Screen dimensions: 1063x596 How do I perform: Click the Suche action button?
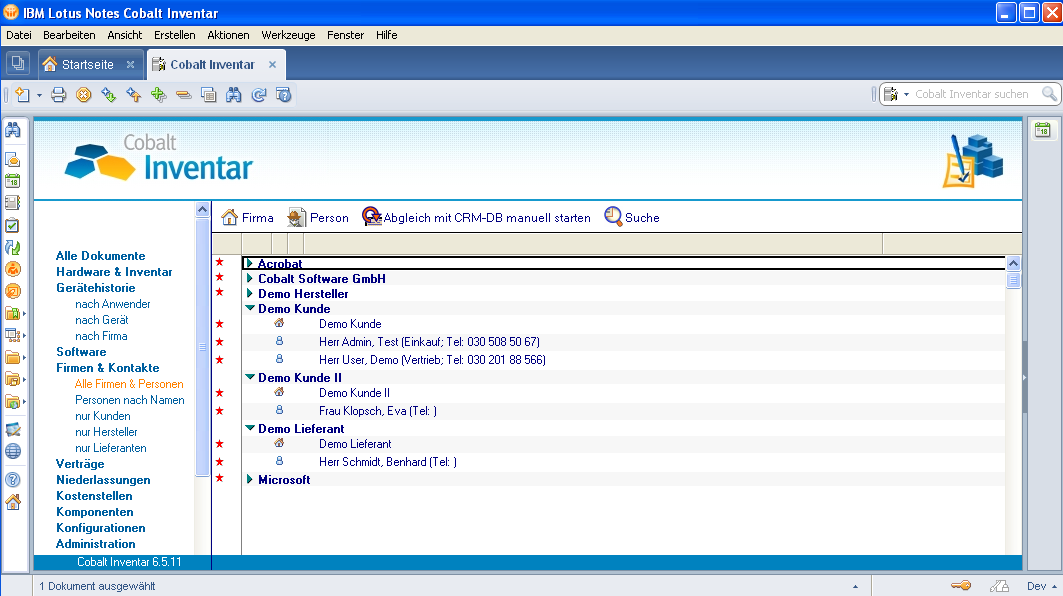pyautogui.click(x=632, y=218)
